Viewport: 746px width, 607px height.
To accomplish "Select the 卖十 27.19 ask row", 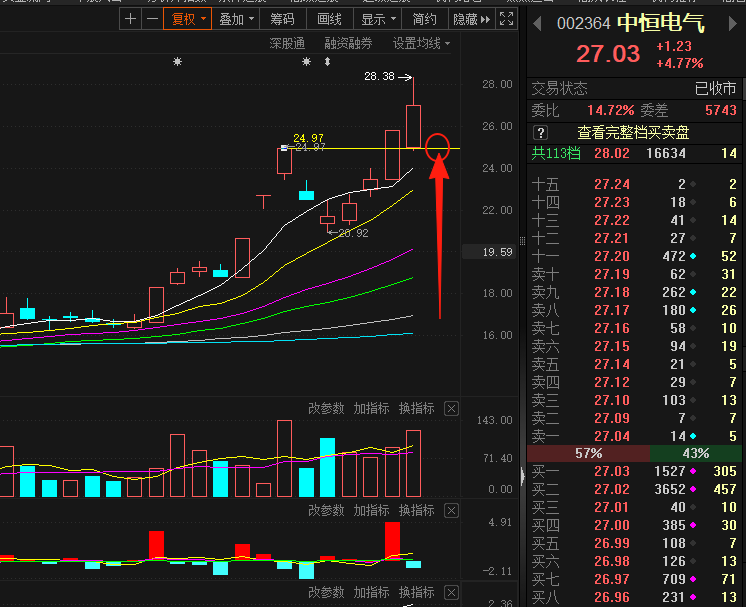I will pos(634,274).
